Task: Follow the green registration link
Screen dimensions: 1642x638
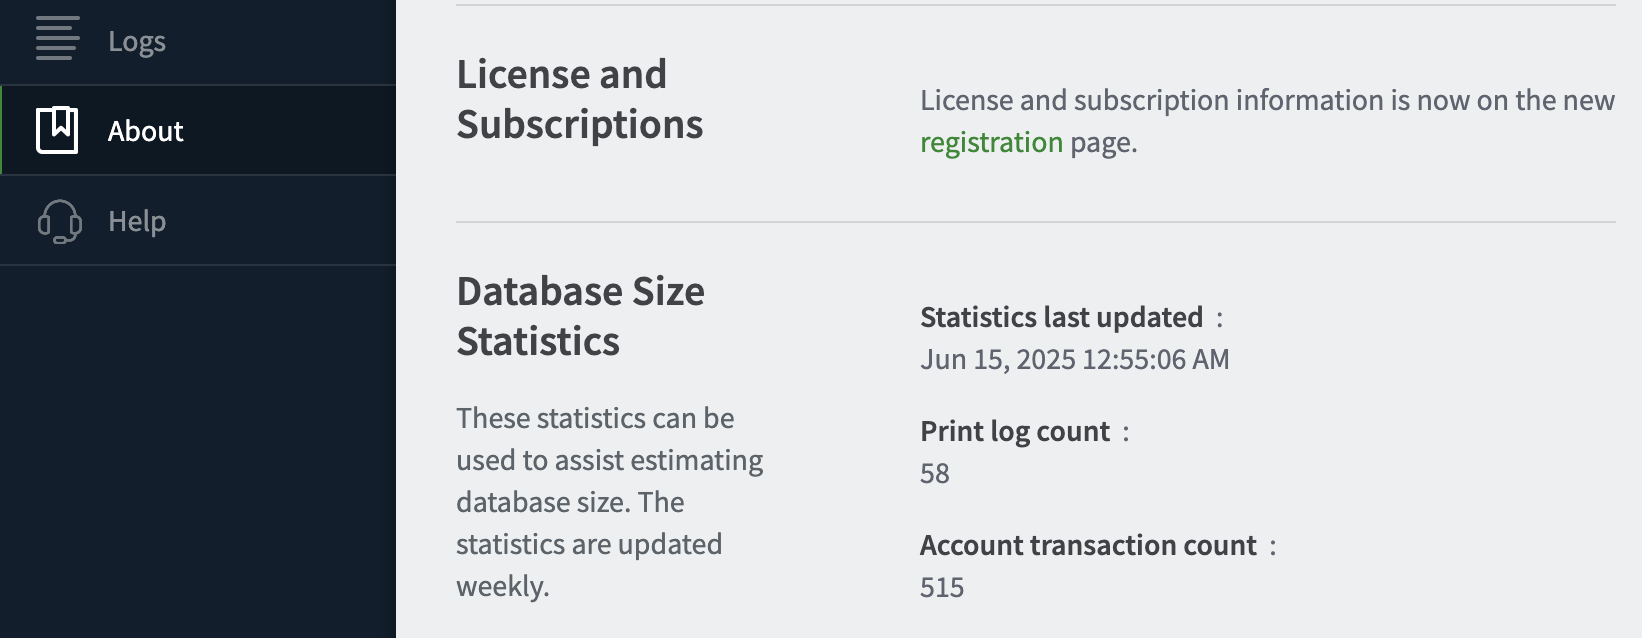Action: coord(991,143)
